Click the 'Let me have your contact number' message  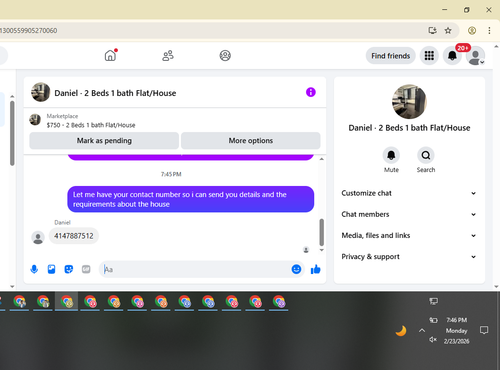pos(191,199)
